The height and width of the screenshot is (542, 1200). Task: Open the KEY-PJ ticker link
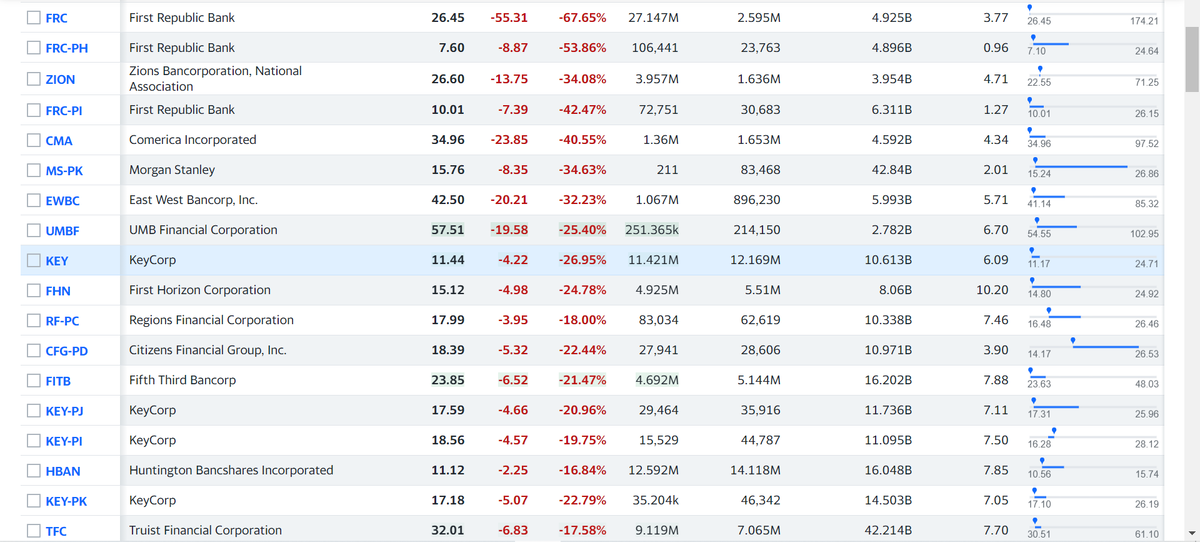pos(64,412)
